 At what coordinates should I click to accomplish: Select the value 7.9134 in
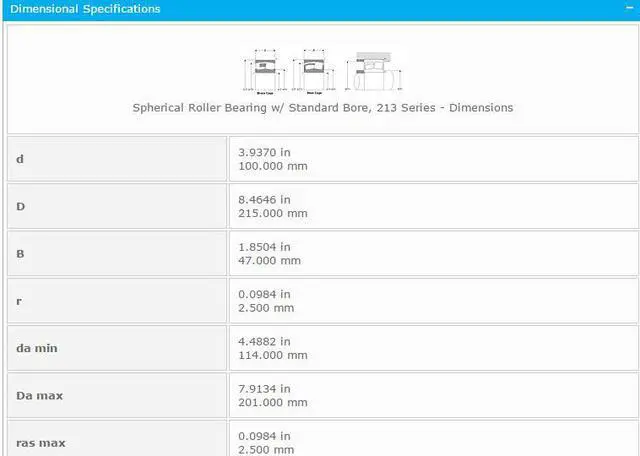pyautogui.click(x=264, y=389)
